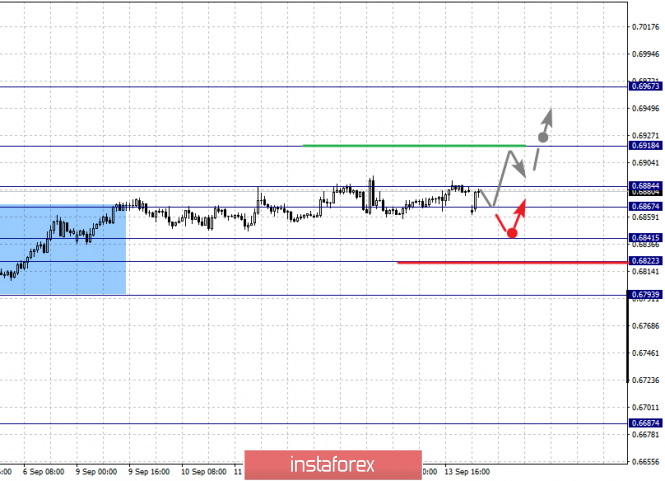Select the red horizontal stop line
Screen dimensions: 665x481
click(513, 263)
